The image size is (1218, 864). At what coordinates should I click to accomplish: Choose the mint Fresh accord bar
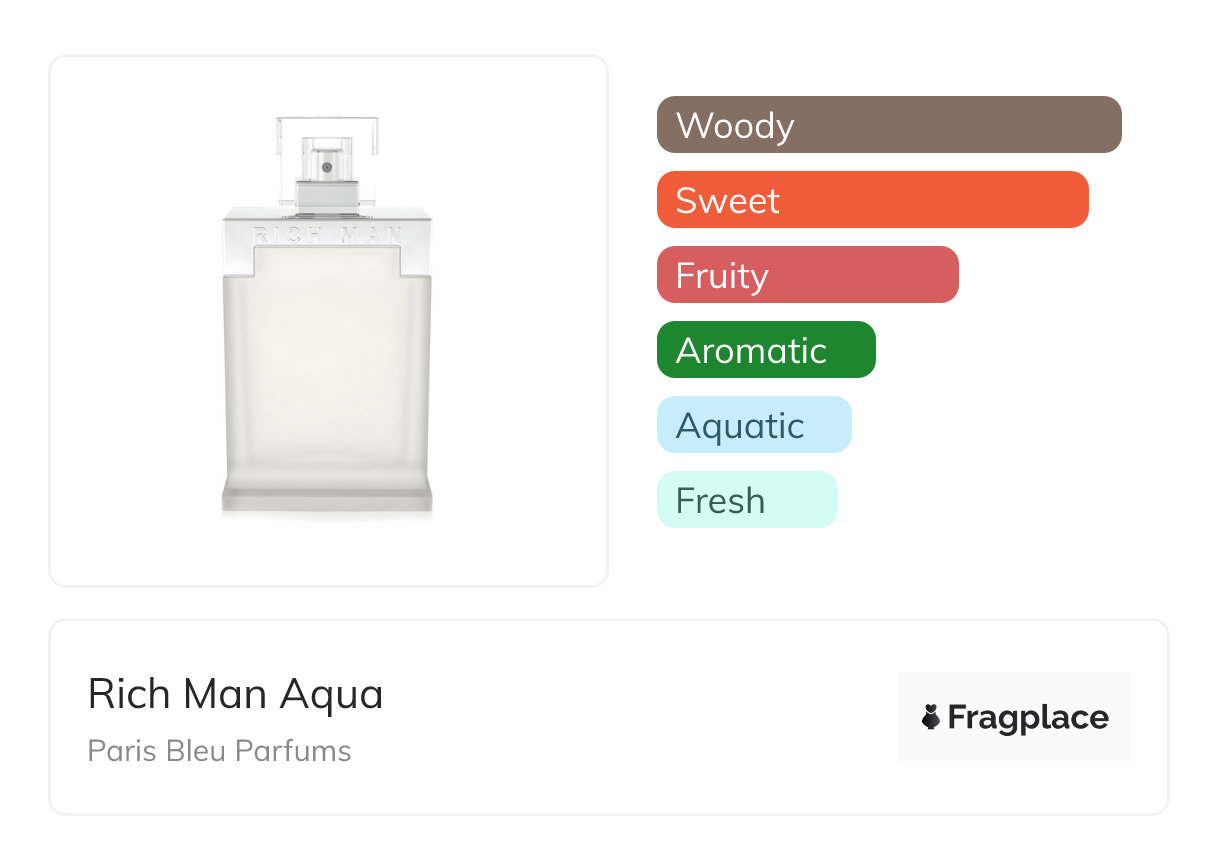point(747,500)
